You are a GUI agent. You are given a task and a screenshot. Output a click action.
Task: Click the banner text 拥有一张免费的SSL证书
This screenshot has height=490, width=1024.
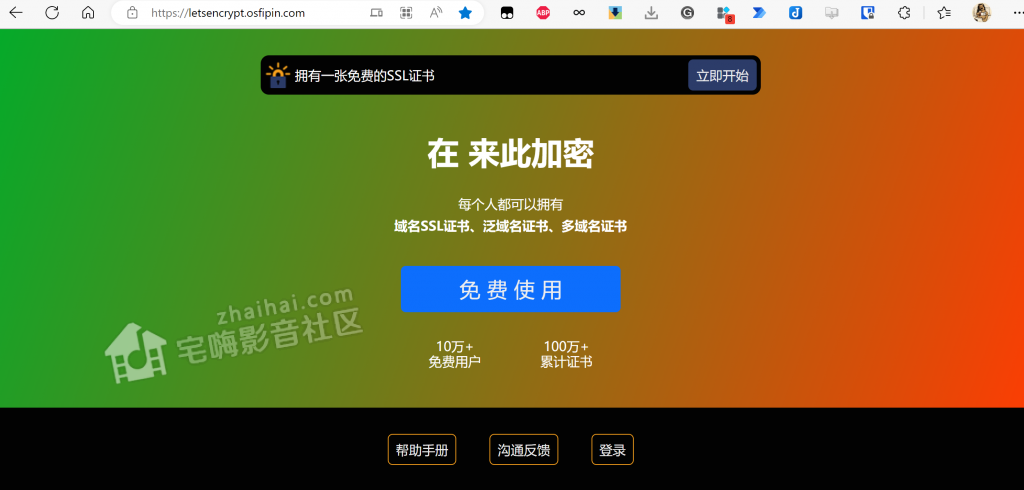pyautogui.click(x=364, y=76)
